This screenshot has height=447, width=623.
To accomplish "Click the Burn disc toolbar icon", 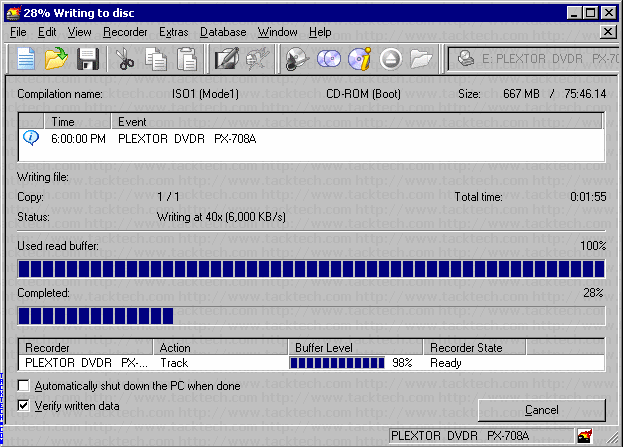I will point(297,59).
